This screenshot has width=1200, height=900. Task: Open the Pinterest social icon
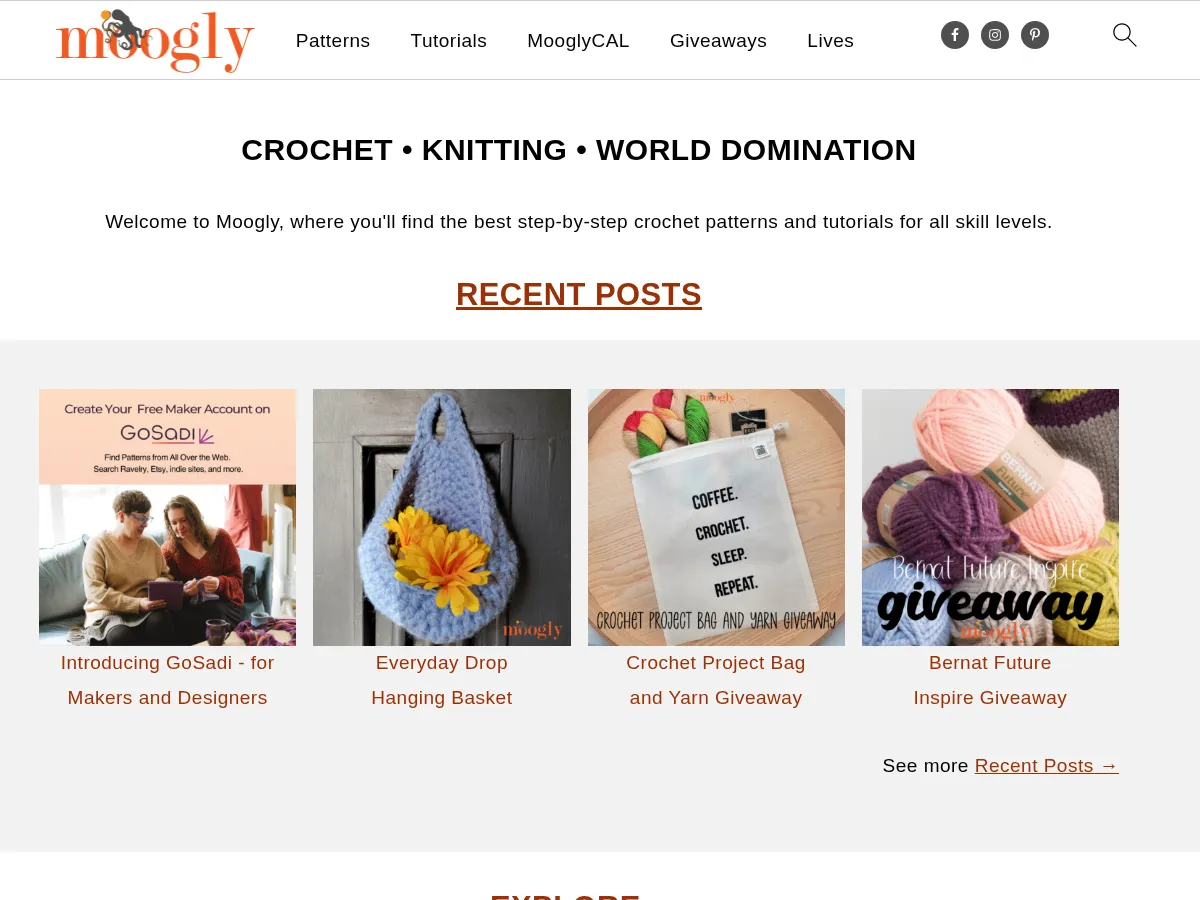point(1035,35)
